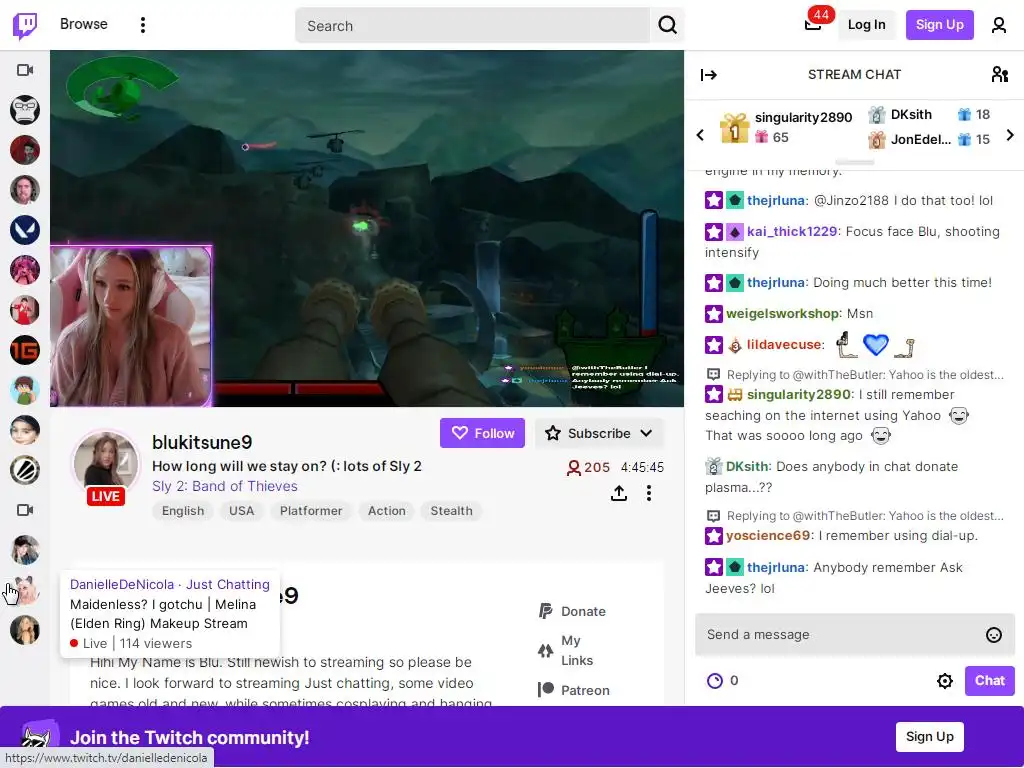Image resolution: width=1024 pixels, height=768 pixels.
Task: Collapse the stream chat panel
Action: tap(709, 75)
